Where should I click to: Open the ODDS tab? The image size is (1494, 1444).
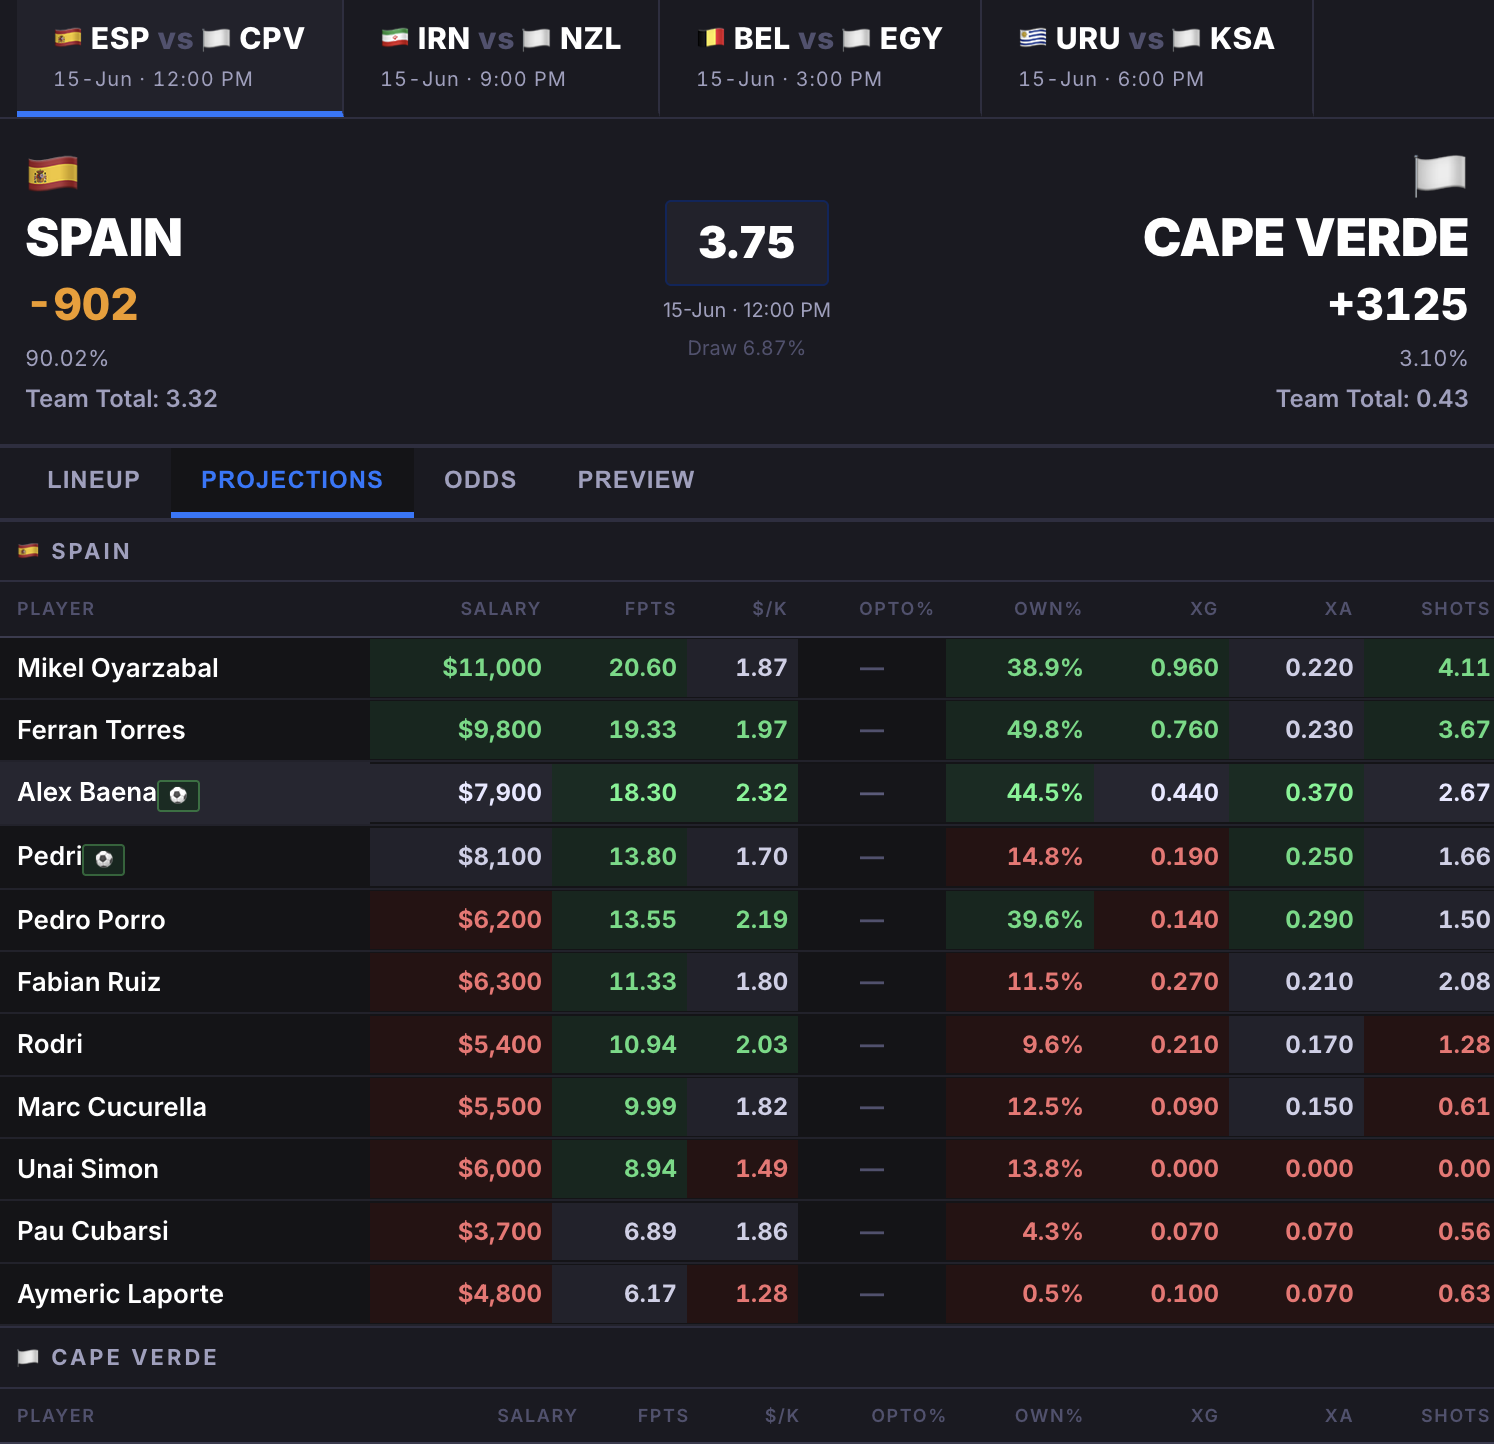tap(480, 480)
